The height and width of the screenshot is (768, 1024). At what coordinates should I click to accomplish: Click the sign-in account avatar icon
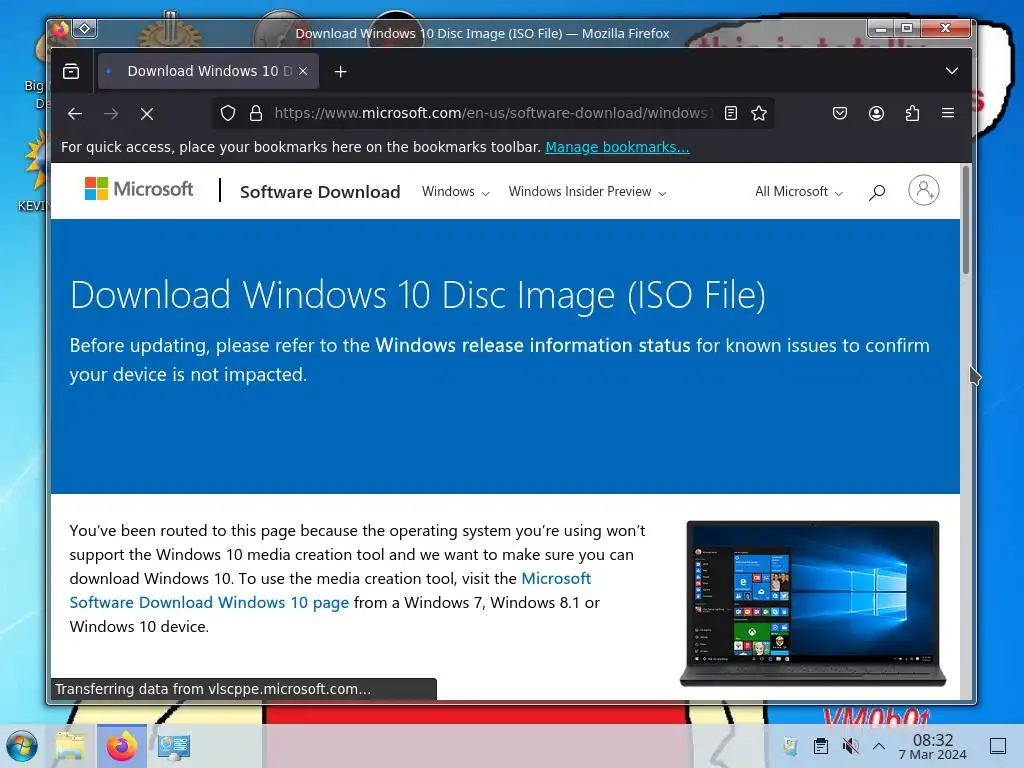click(923, 190)
